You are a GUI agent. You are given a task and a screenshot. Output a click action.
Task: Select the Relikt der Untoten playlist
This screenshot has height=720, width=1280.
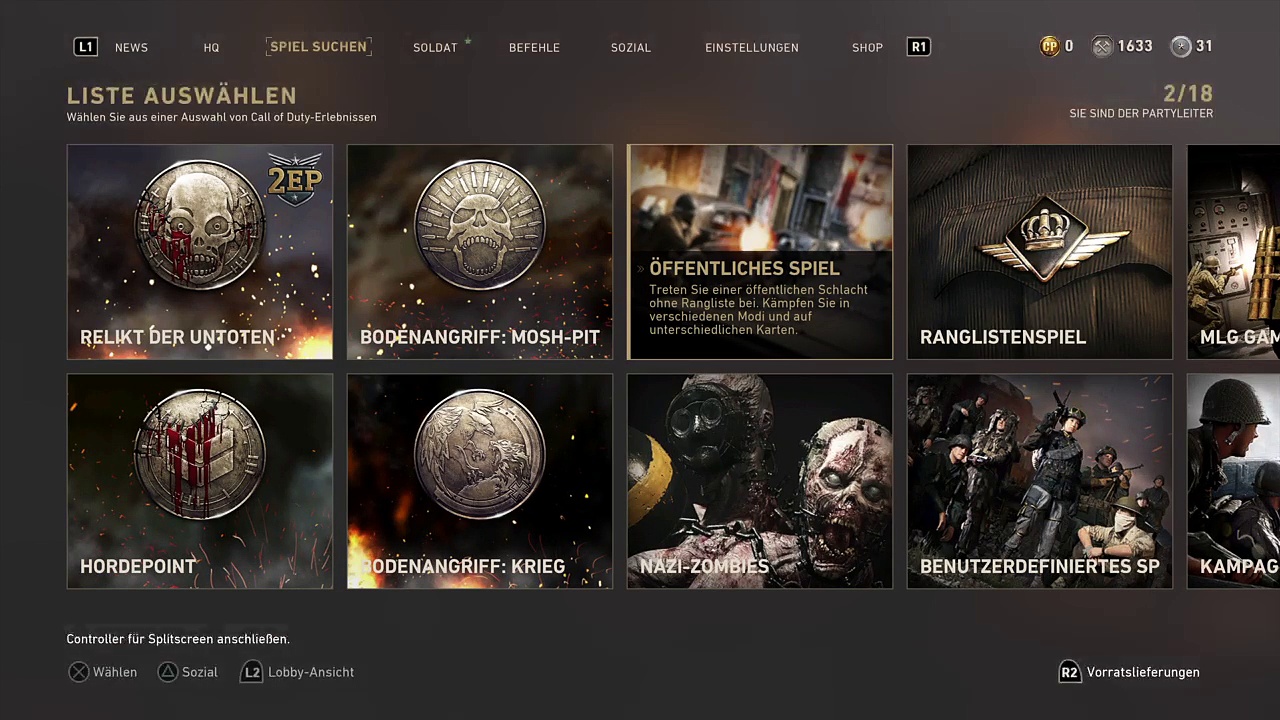click(200, 252)
